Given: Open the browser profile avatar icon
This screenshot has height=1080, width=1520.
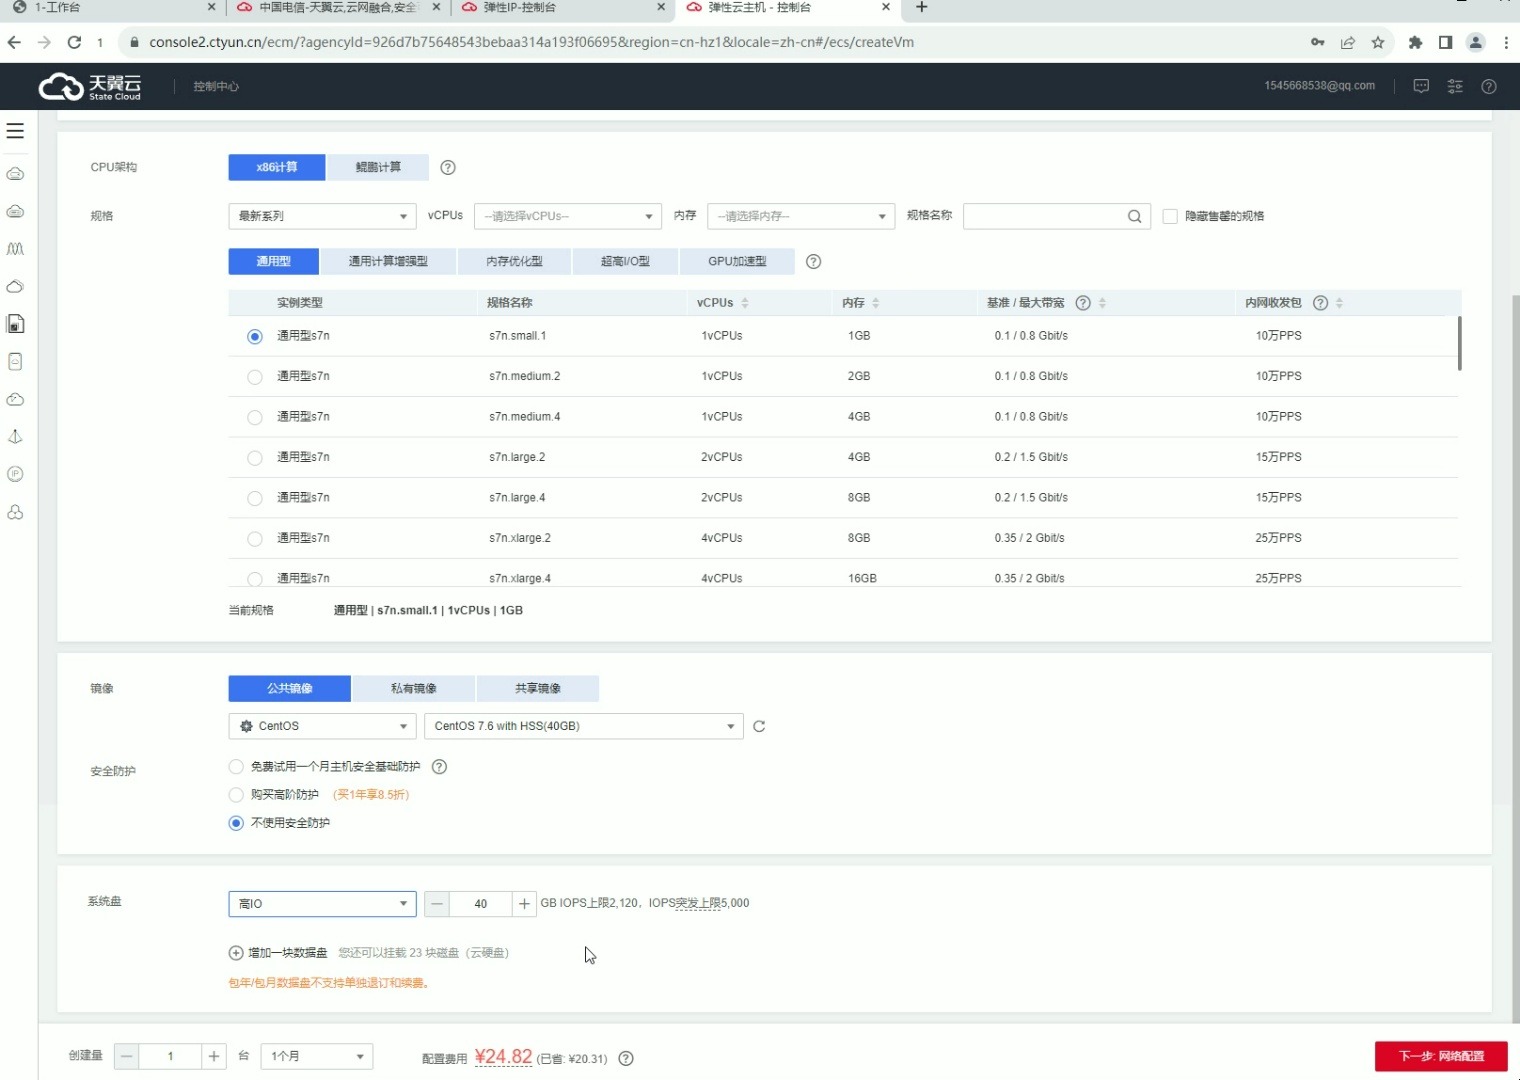Looking at the screenshot, I should (x=1476, y=42).
